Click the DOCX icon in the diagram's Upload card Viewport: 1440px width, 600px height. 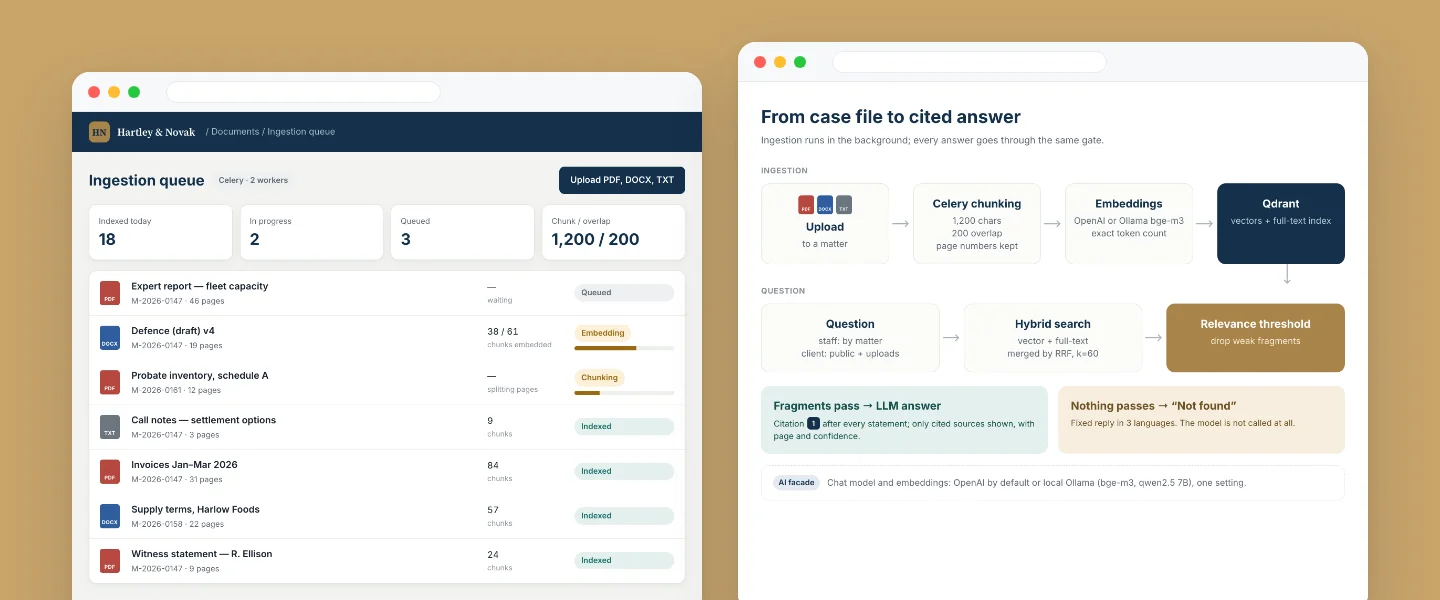coord(825,204)
